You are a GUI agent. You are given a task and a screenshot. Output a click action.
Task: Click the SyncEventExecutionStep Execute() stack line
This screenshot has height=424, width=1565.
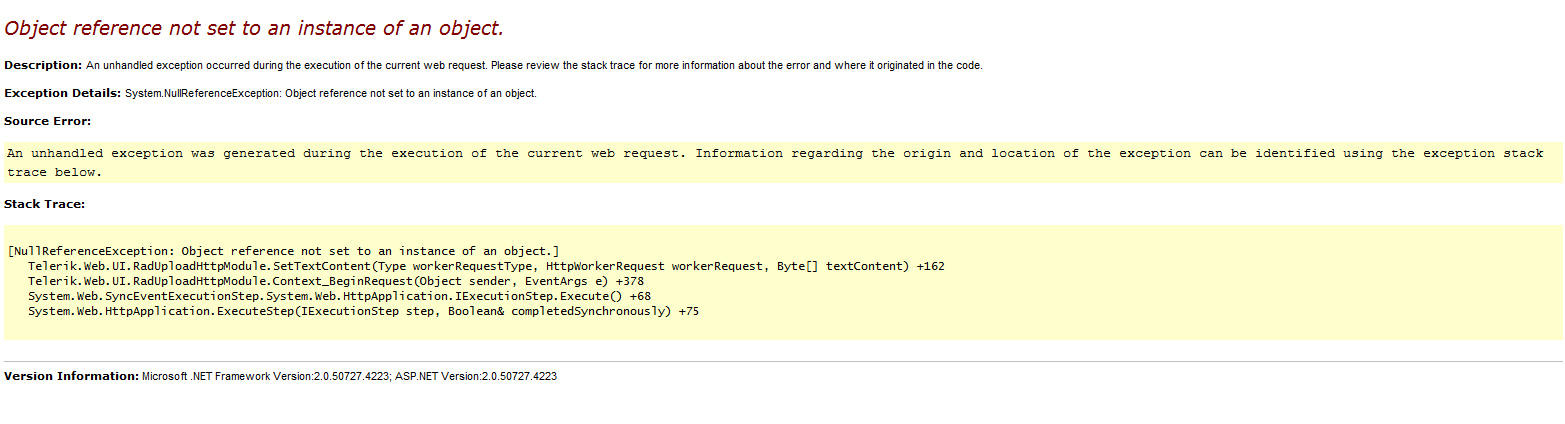[327, 296]
